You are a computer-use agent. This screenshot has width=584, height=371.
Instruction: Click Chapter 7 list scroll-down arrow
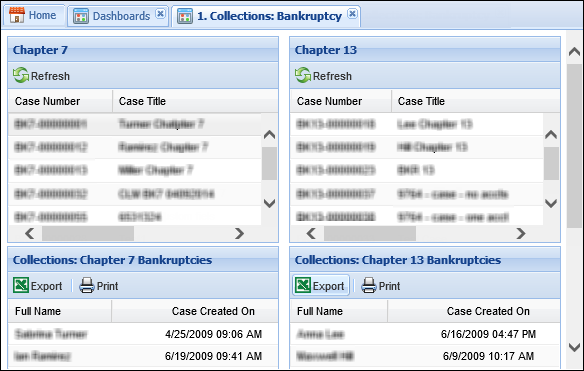click(x=269, y=203)
